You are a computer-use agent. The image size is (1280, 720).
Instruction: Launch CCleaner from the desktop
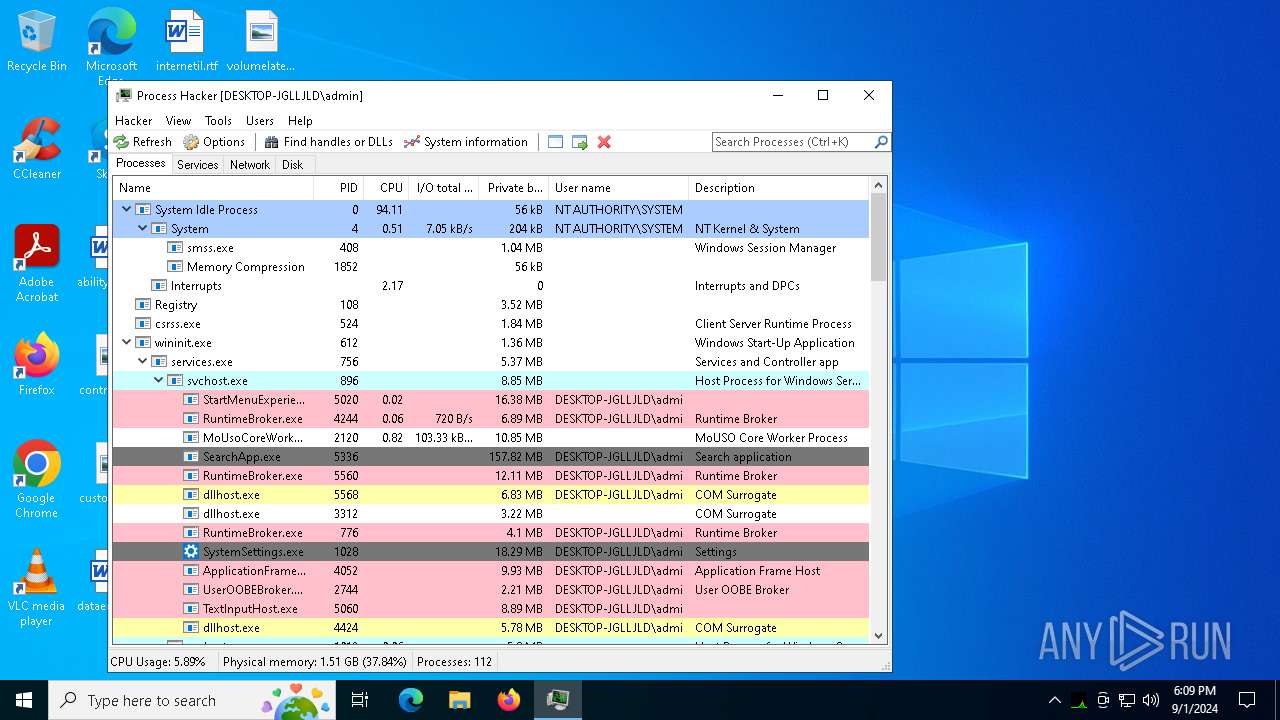click(37, 149)
